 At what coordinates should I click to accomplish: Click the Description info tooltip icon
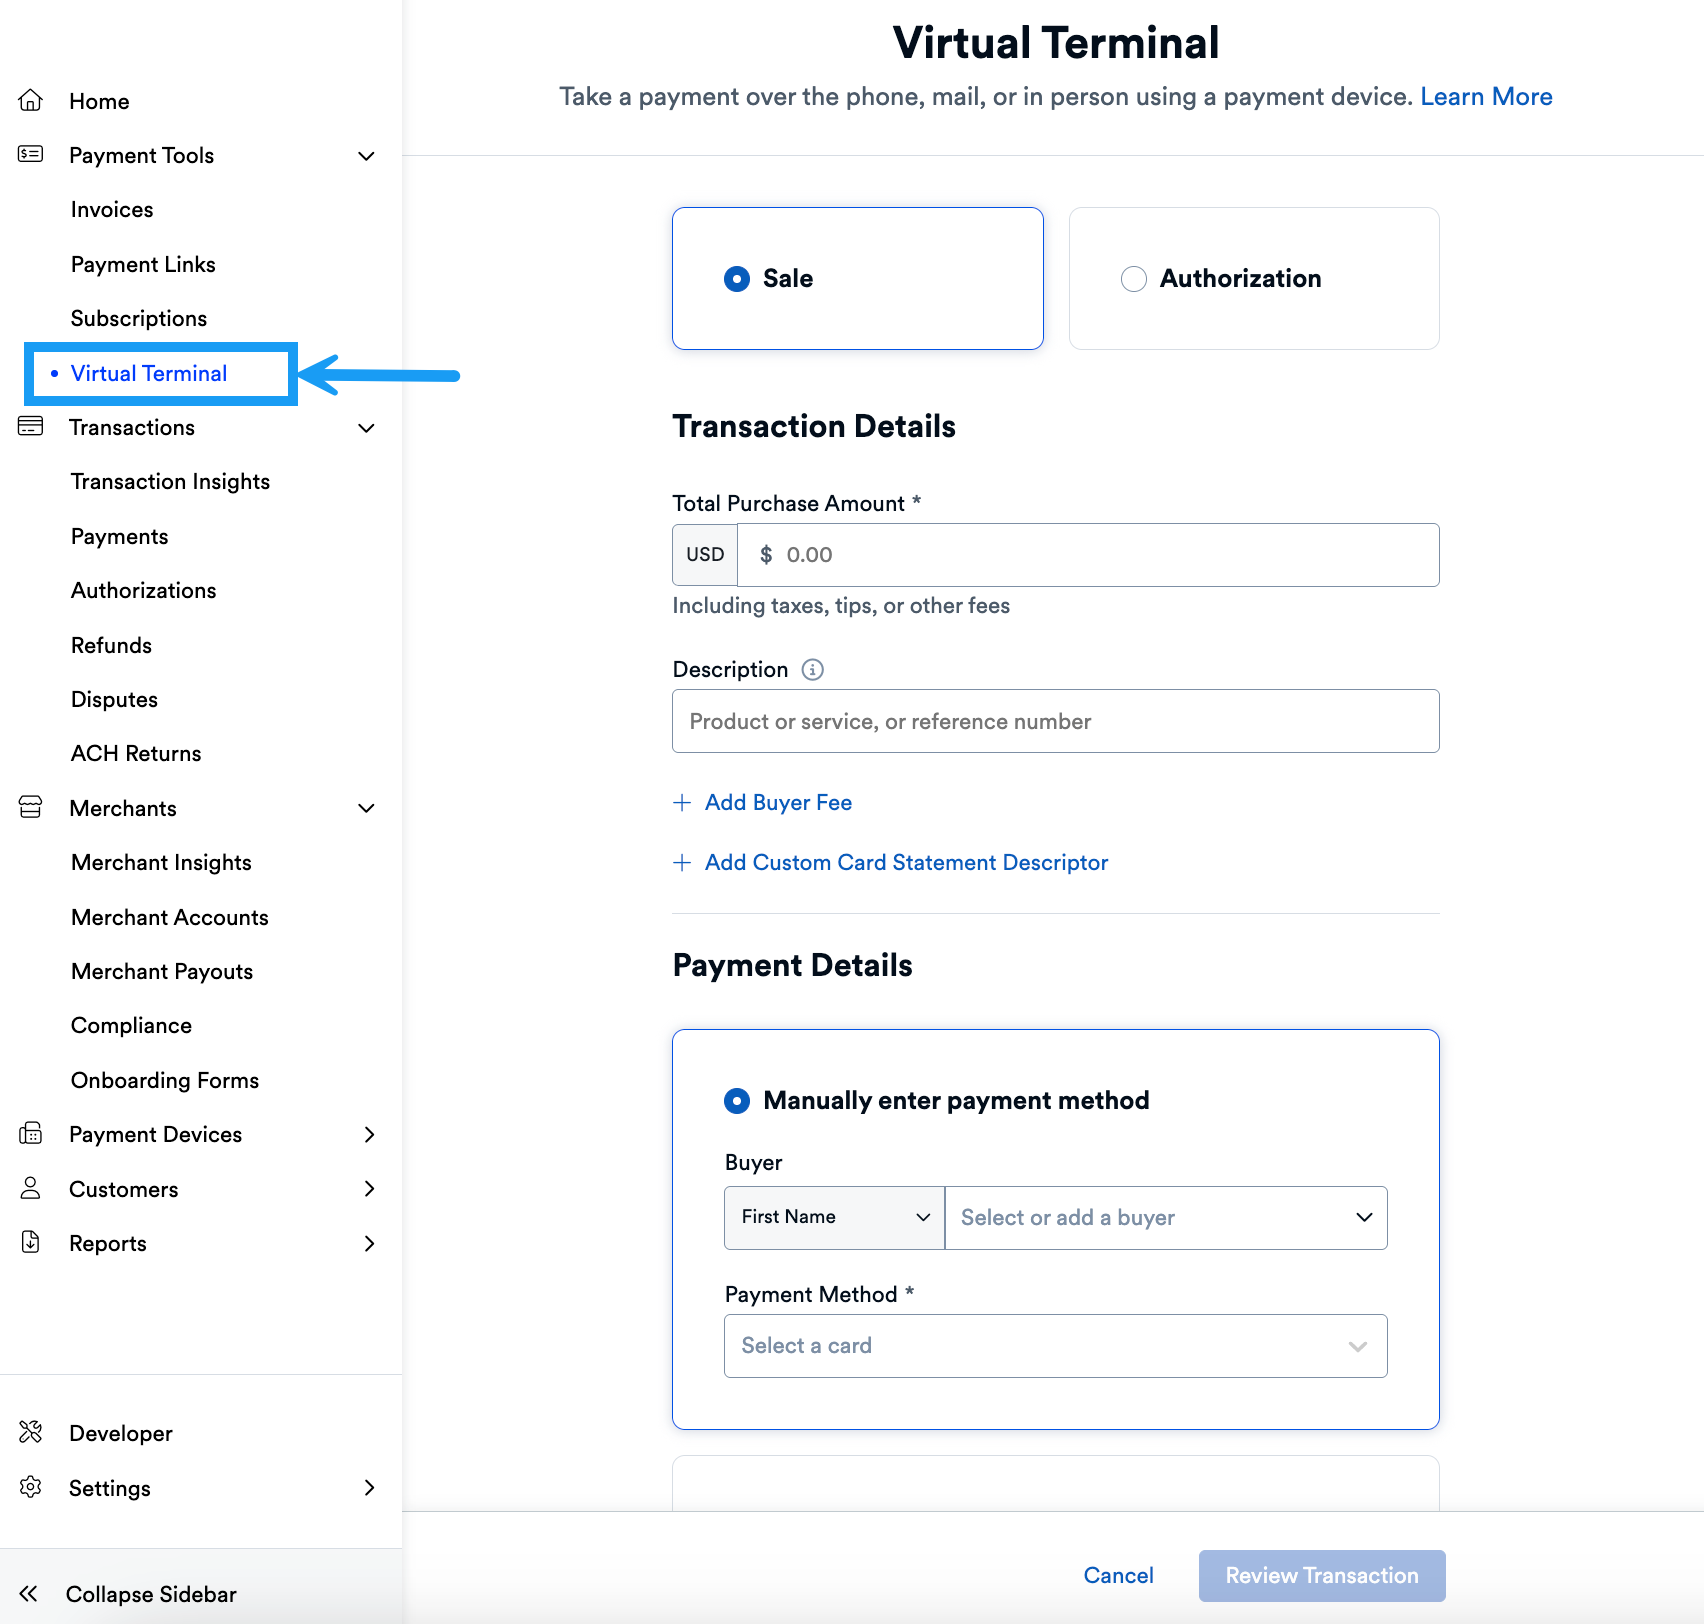pyautogui.click(x=812, y=669)
